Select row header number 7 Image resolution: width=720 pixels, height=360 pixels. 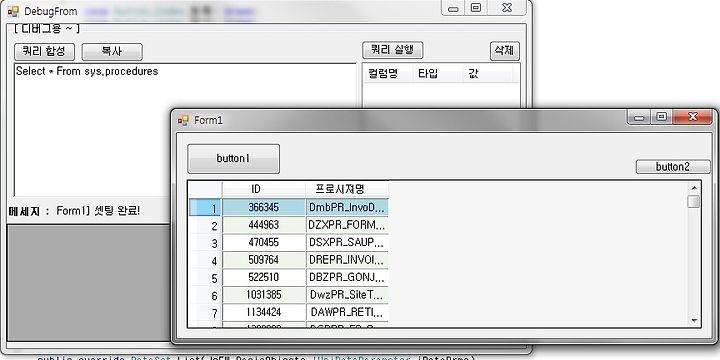(x=205, y=313)
